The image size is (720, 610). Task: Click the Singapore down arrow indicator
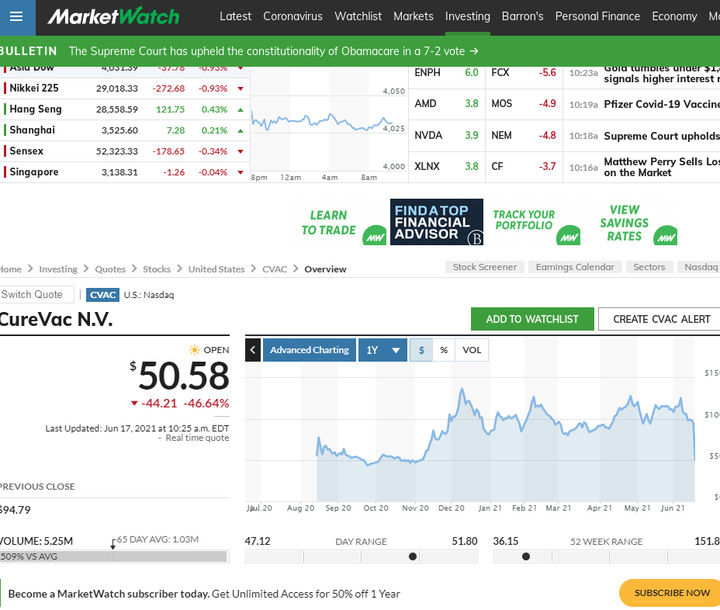[240, 173]
